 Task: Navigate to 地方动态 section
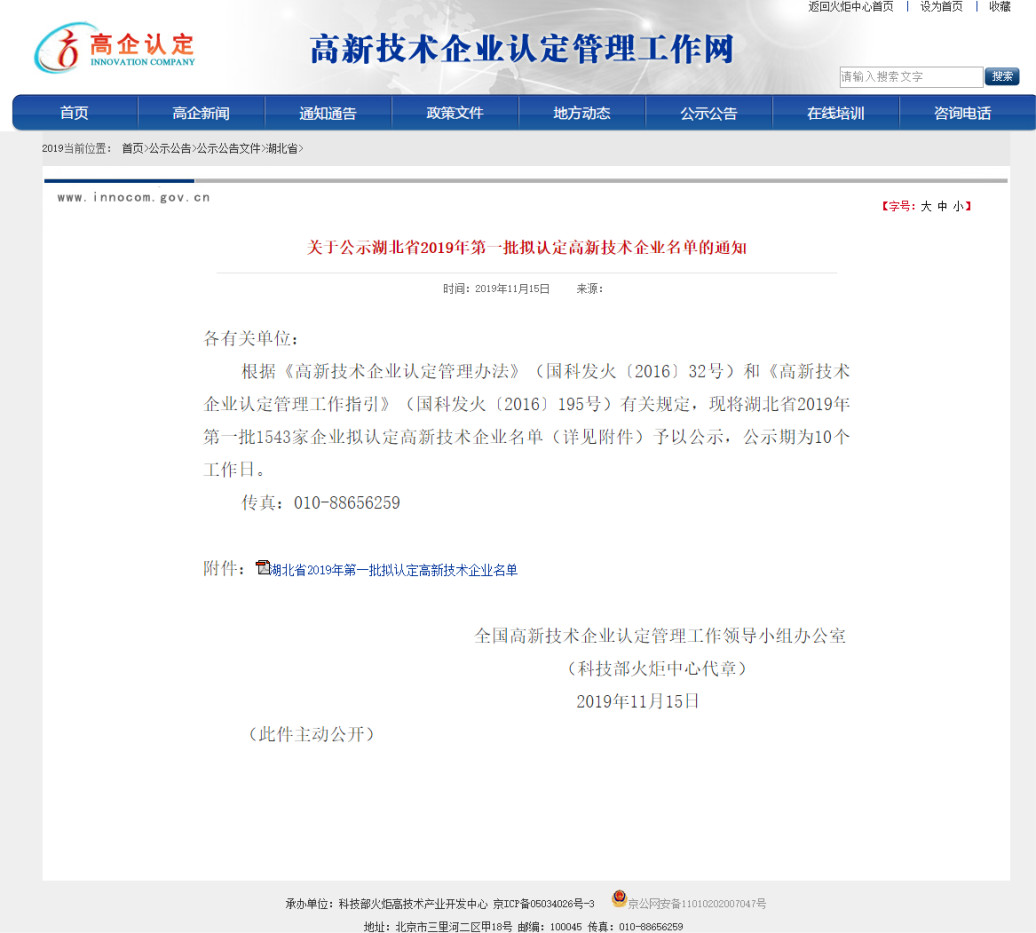(582, 113)
